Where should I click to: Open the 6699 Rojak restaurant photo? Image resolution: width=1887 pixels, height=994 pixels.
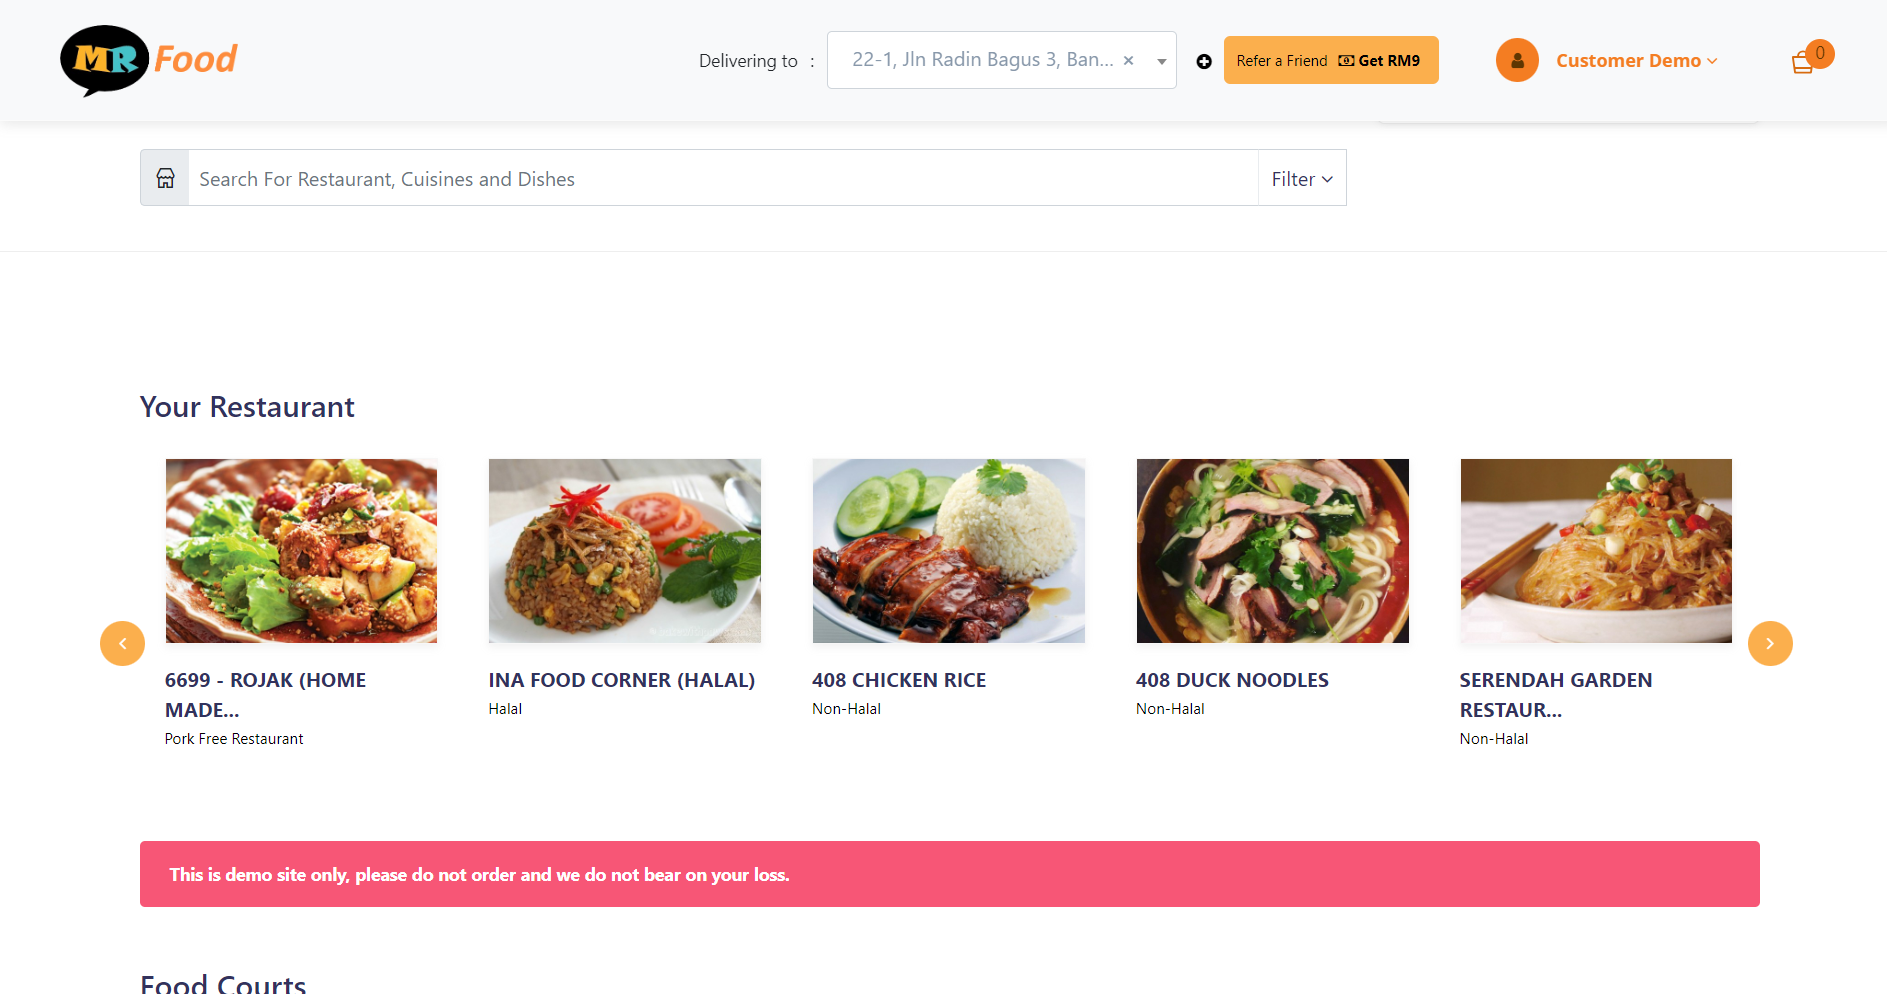(x=301, y=551)
